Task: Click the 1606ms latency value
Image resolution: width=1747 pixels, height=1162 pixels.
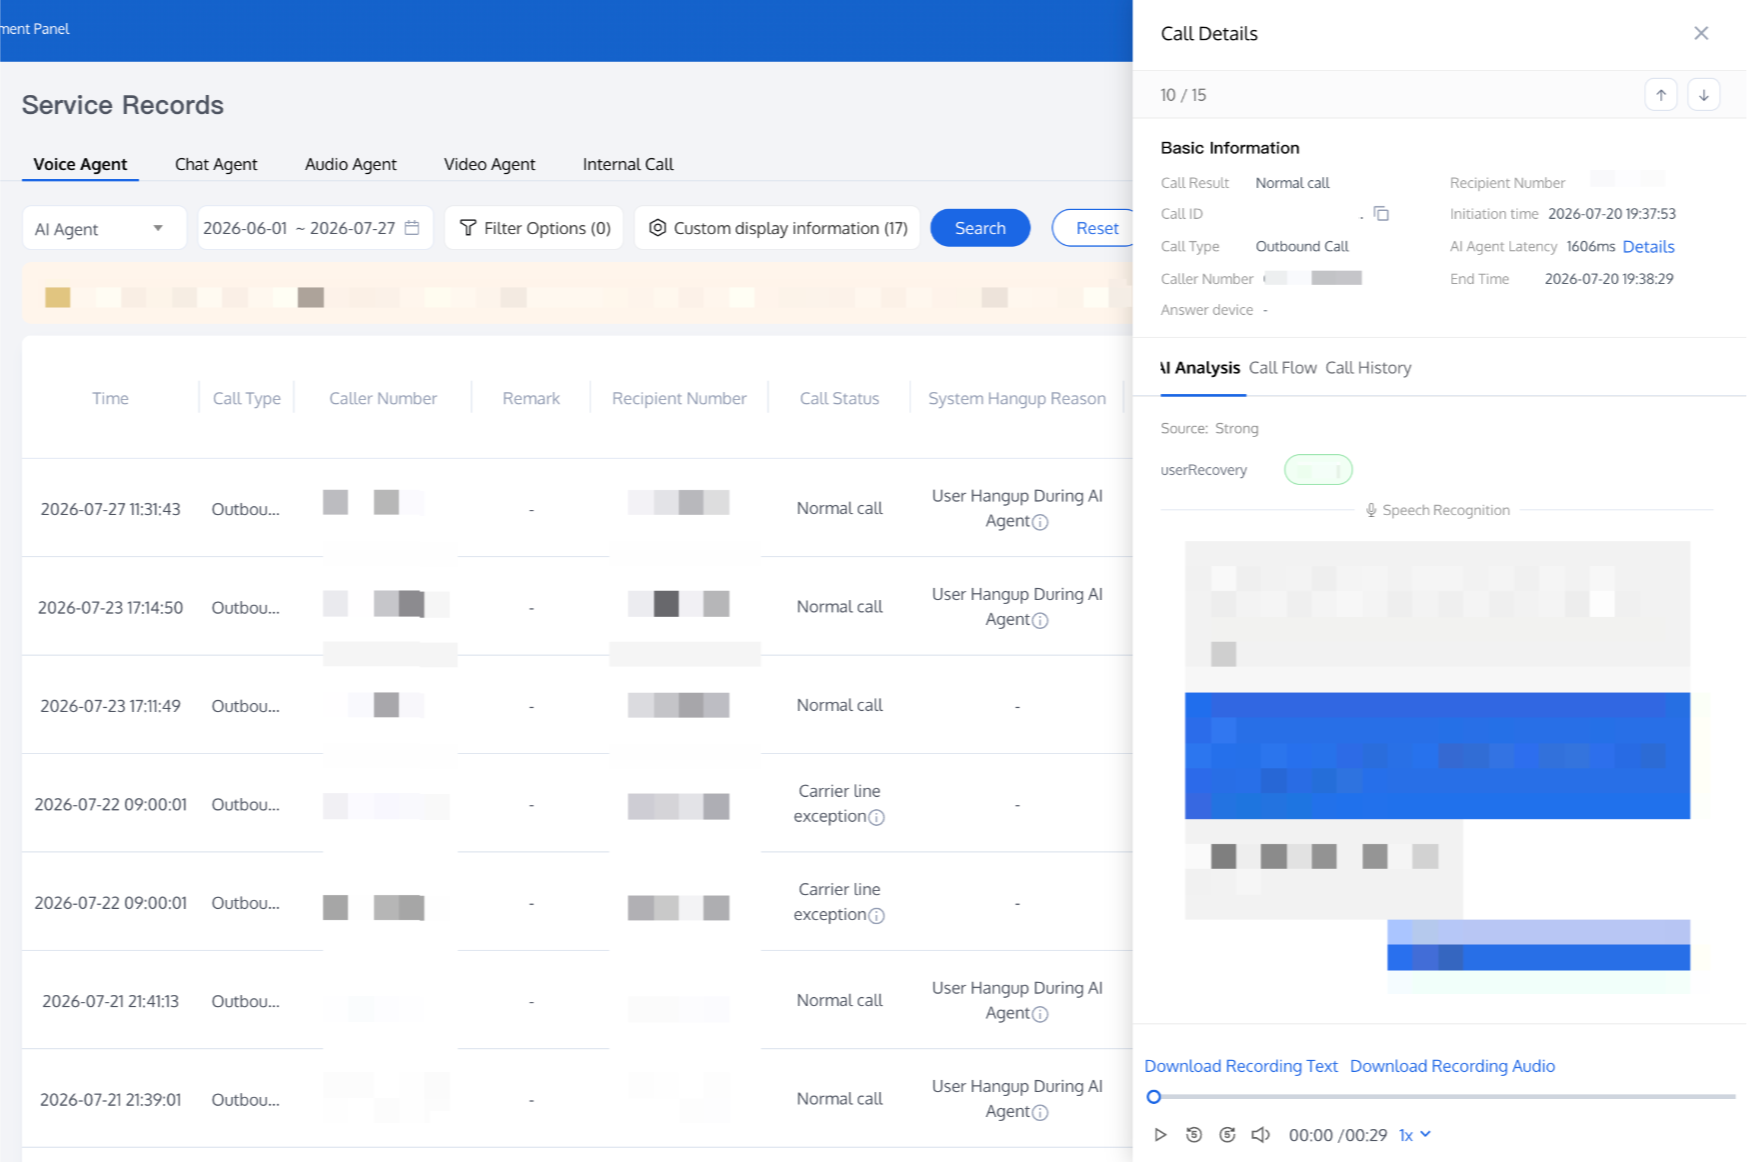Action: pos(1590,246)
